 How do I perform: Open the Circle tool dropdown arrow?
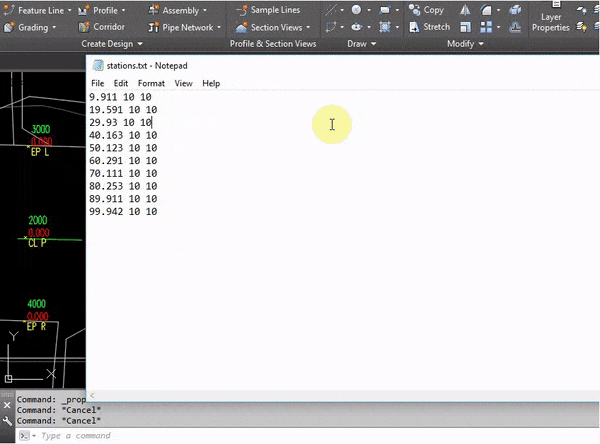click(x=369, y=10)
